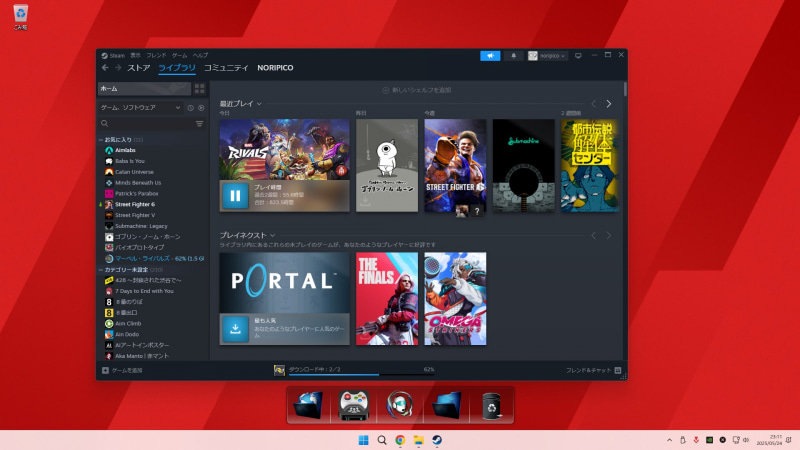Open advanced filter options icon in search bar
Viewport: 800px width, 450px height.
[199, 123]
